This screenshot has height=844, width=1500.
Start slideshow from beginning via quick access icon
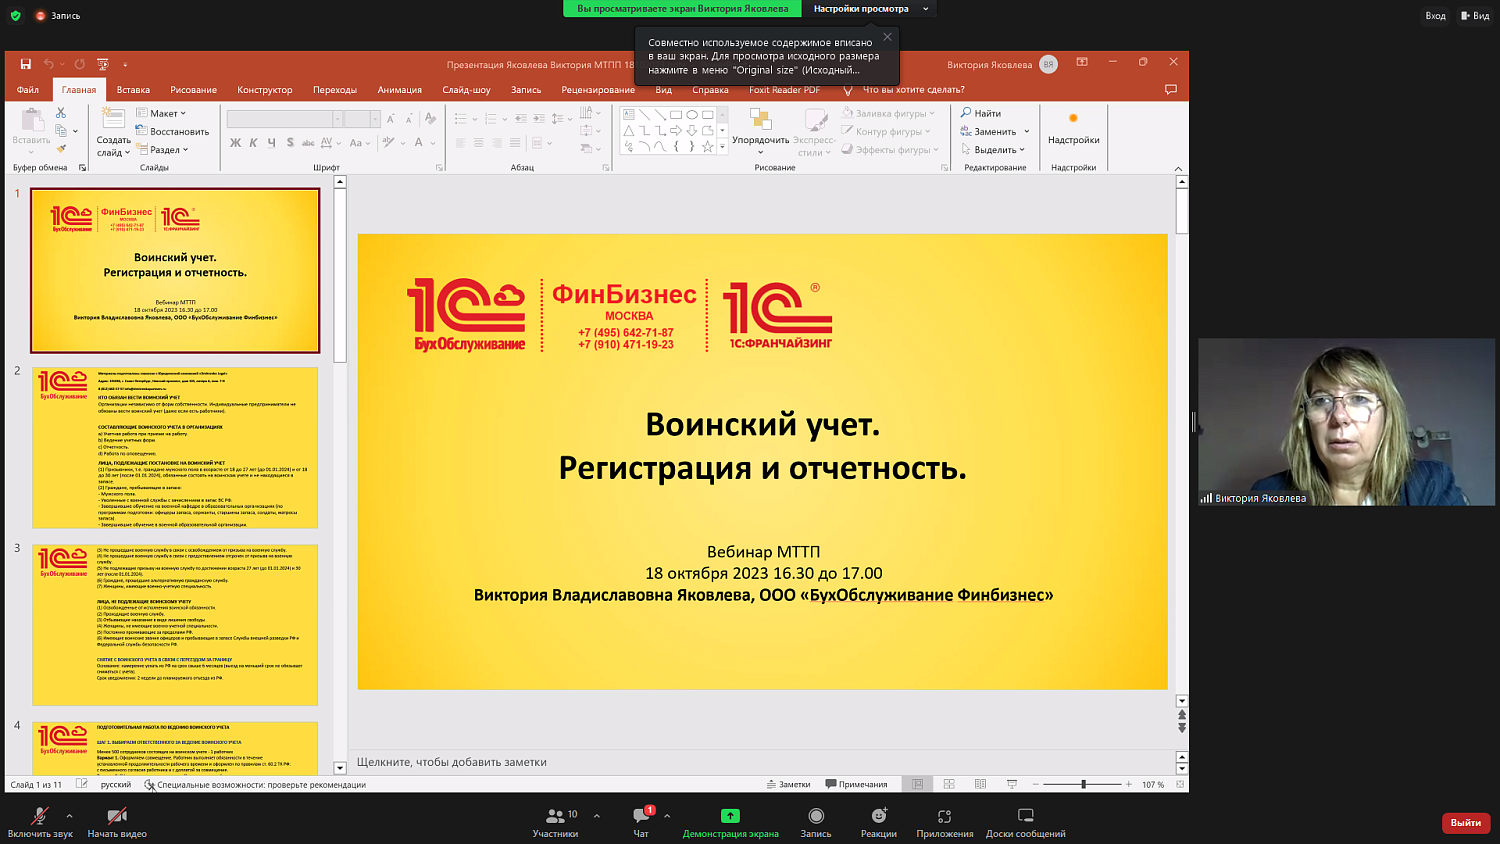(x=102, y=64)
